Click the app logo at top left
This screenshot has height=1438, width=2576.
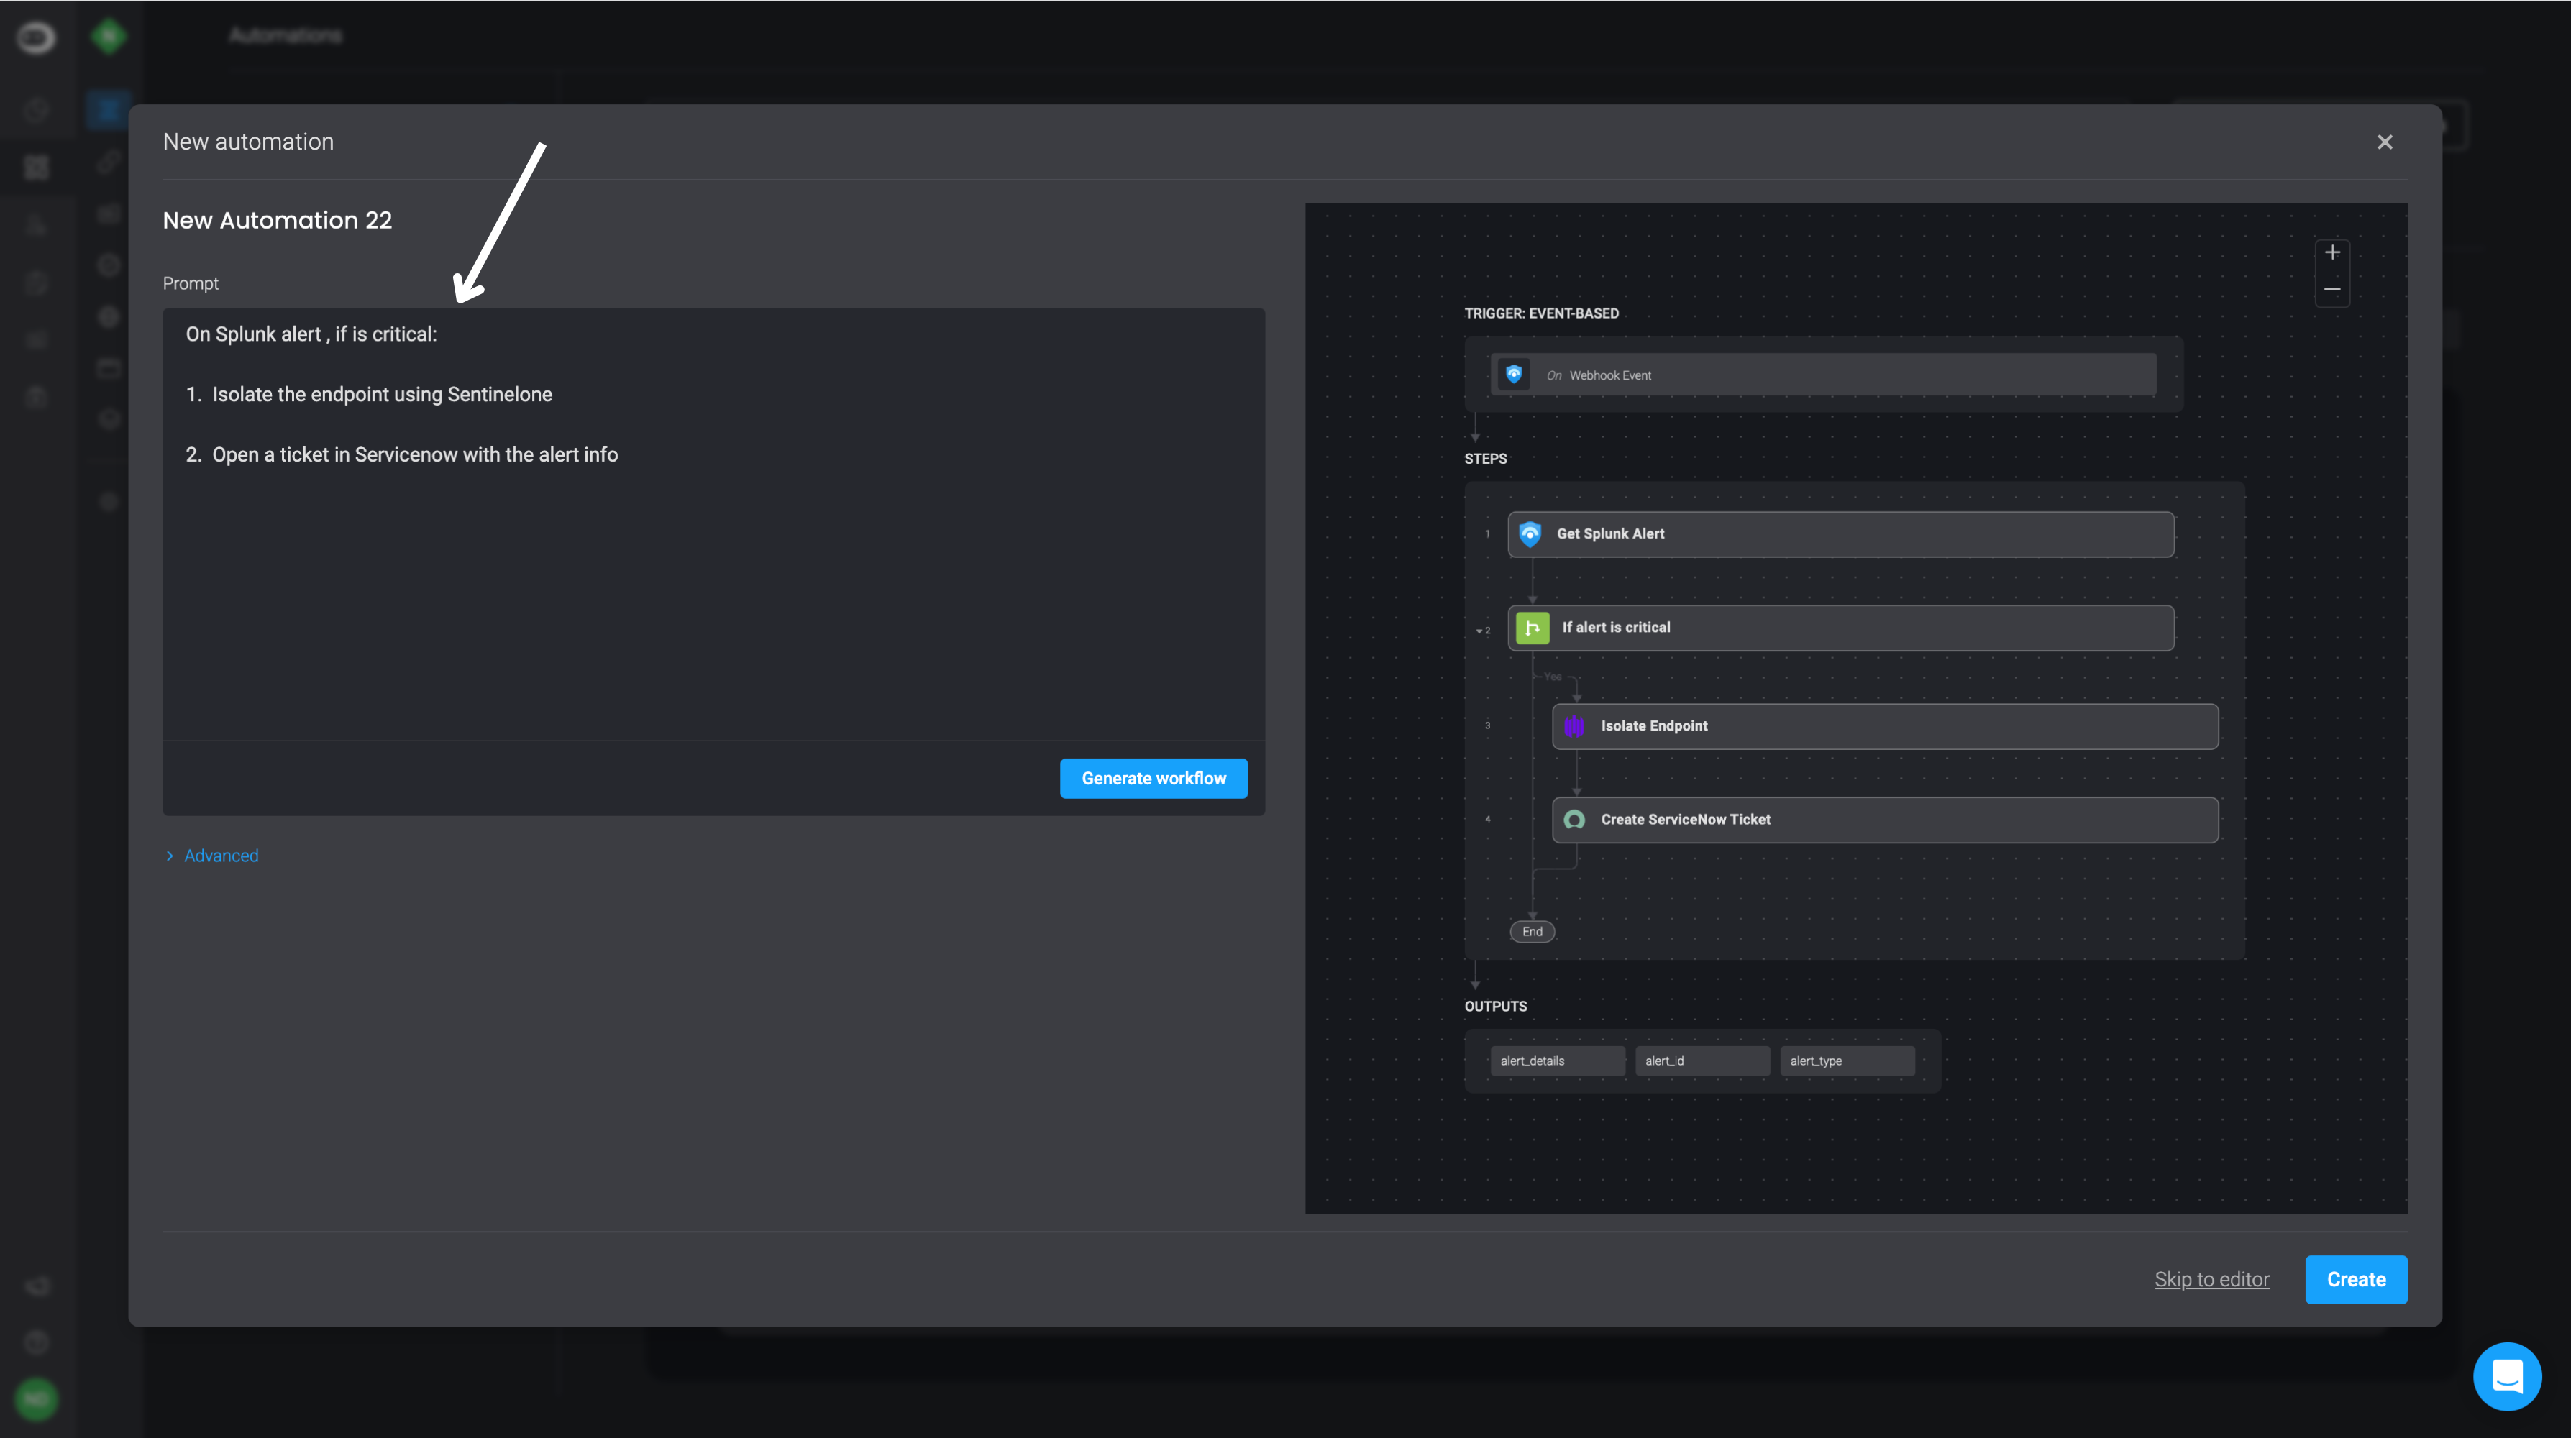pos(36,38)
